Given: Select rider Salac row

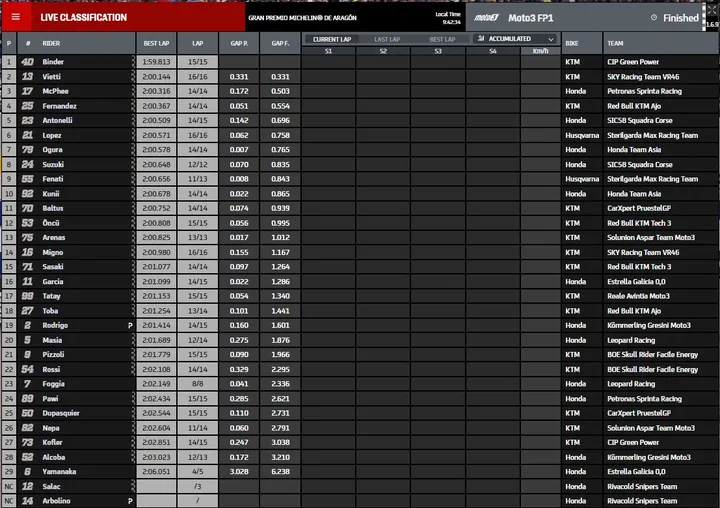Looking at the screenshot, I should coord(360,486).
